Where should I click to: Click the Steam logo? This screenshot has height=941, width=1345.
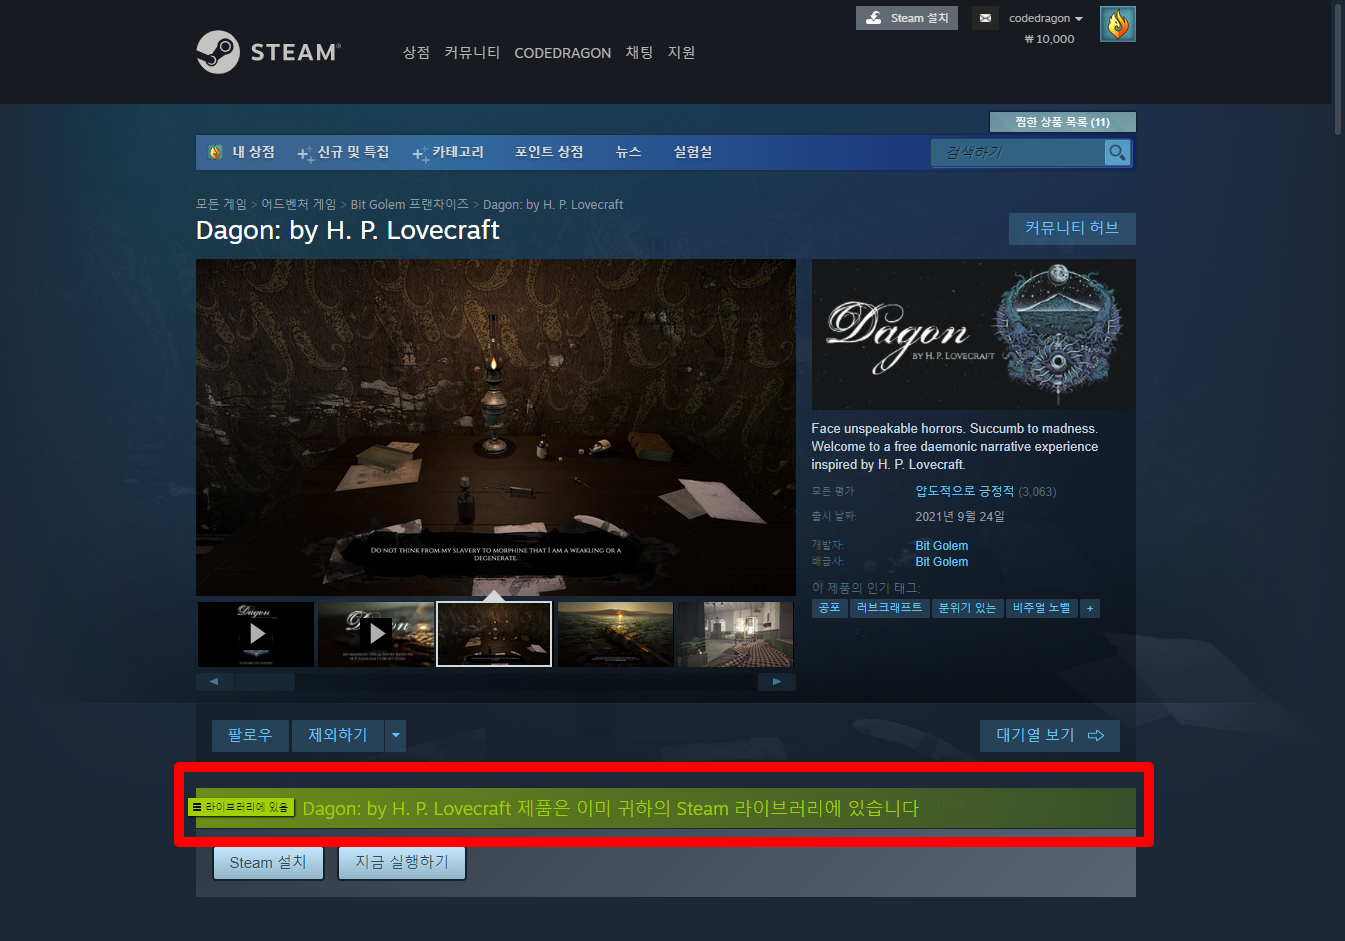[268, 52]
